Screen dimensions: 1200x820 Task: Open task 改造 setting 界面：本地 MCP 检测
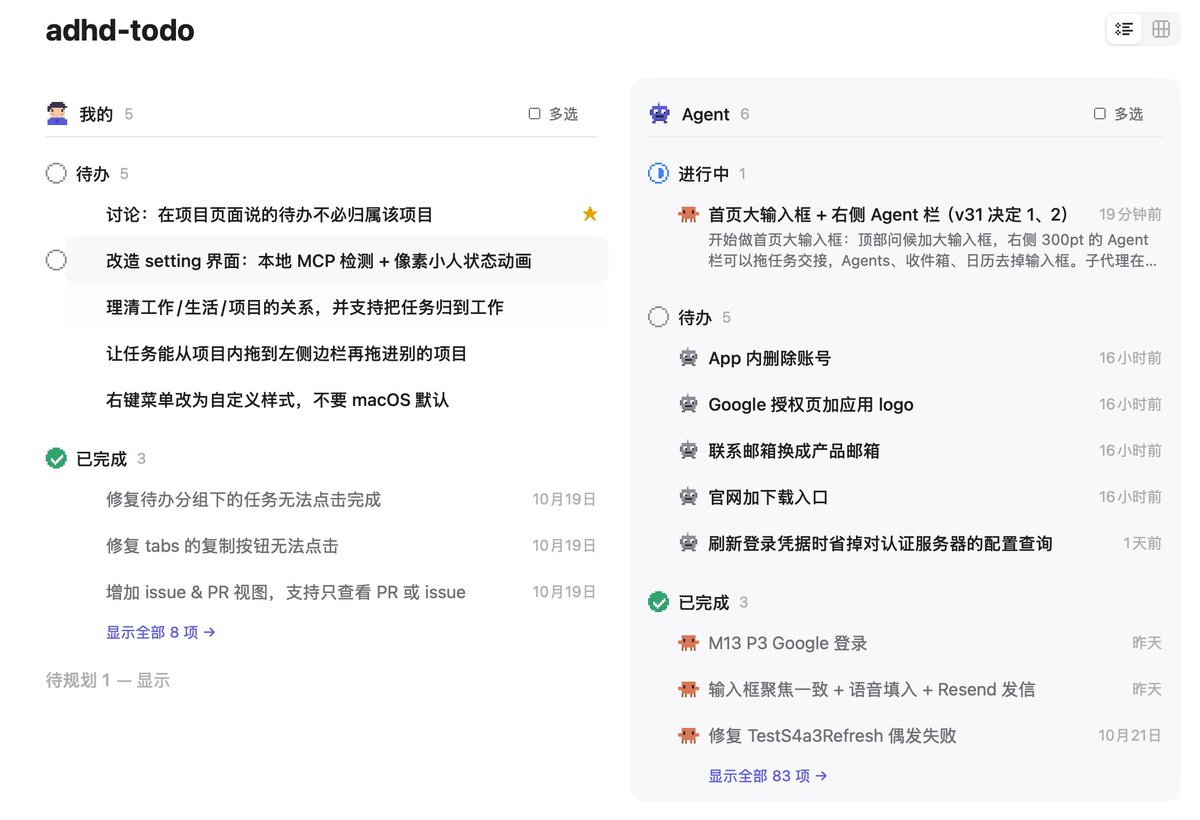click(x=319, y=261)
